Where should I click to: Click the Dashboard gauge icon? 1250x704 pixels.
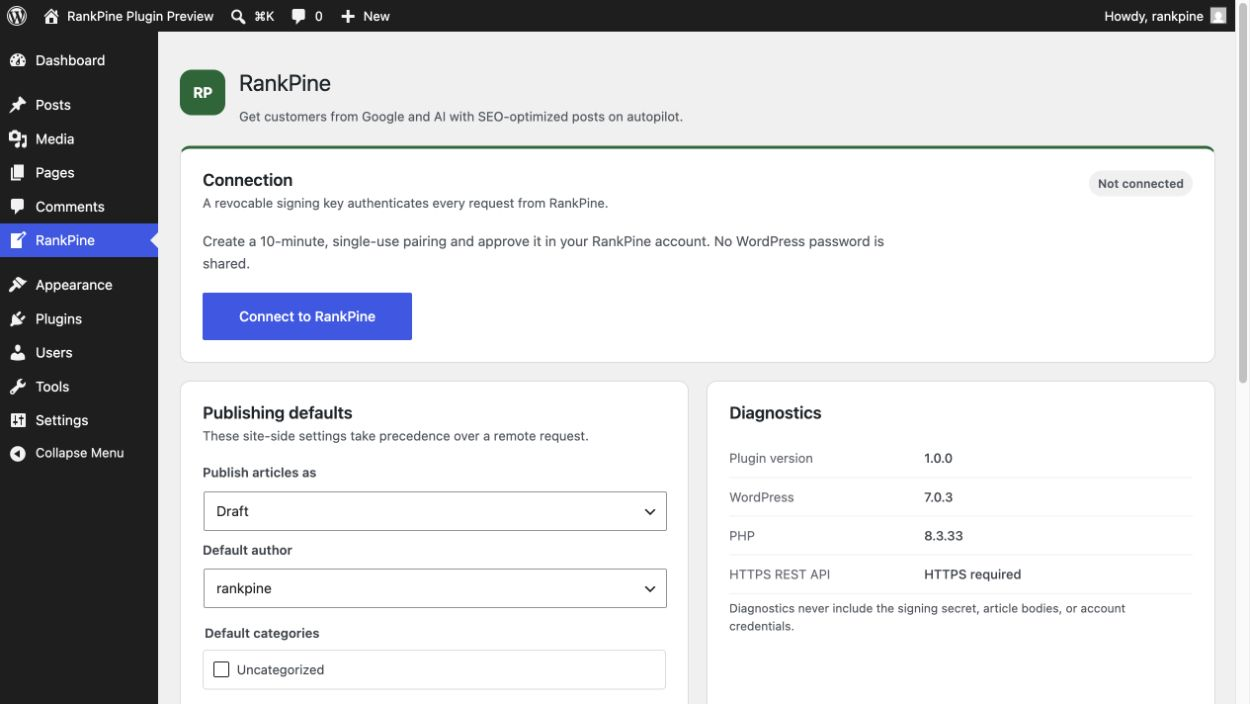coord(18,60)
